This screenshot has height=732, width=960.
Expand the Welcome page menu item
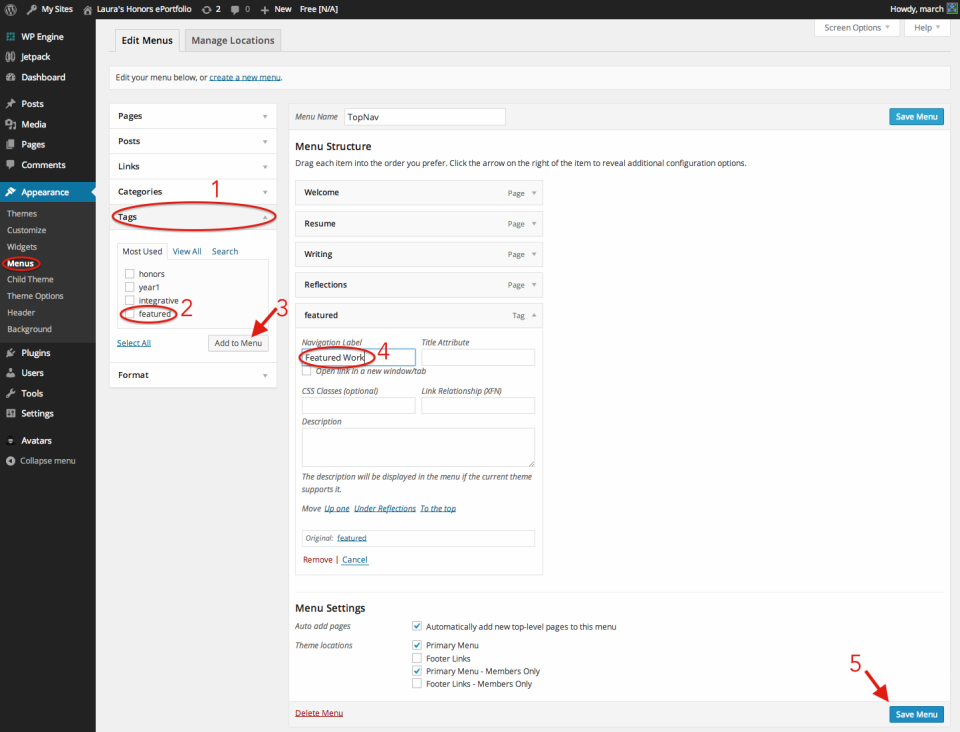pyautogui.click(x=534, y=193)
